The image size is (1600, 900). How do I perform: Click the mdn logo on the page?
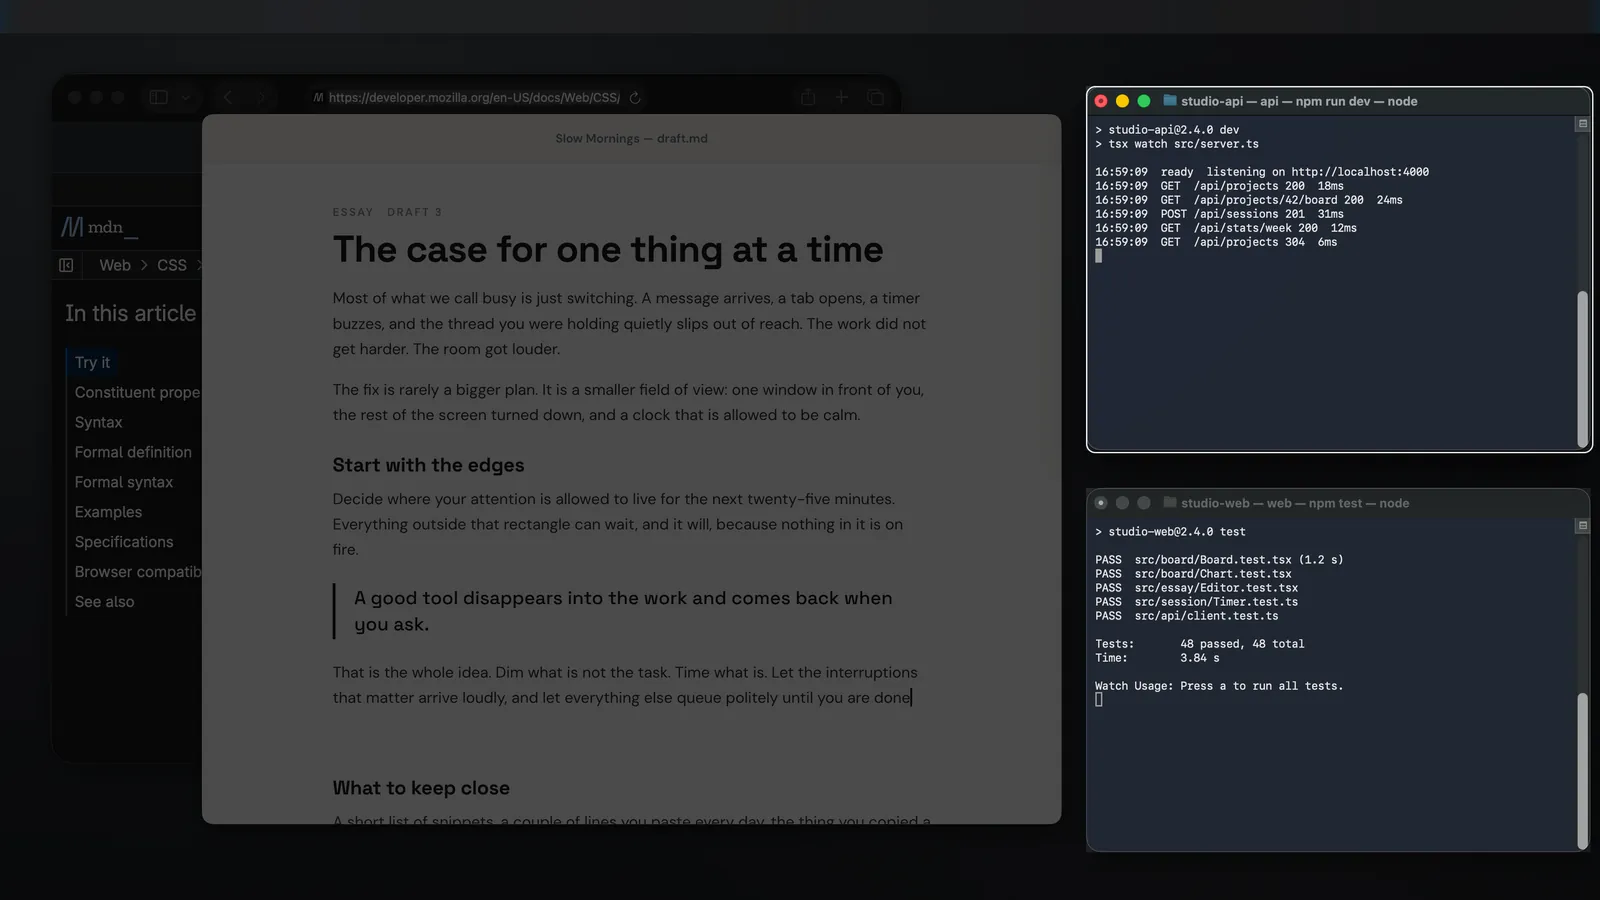[100, 228]
